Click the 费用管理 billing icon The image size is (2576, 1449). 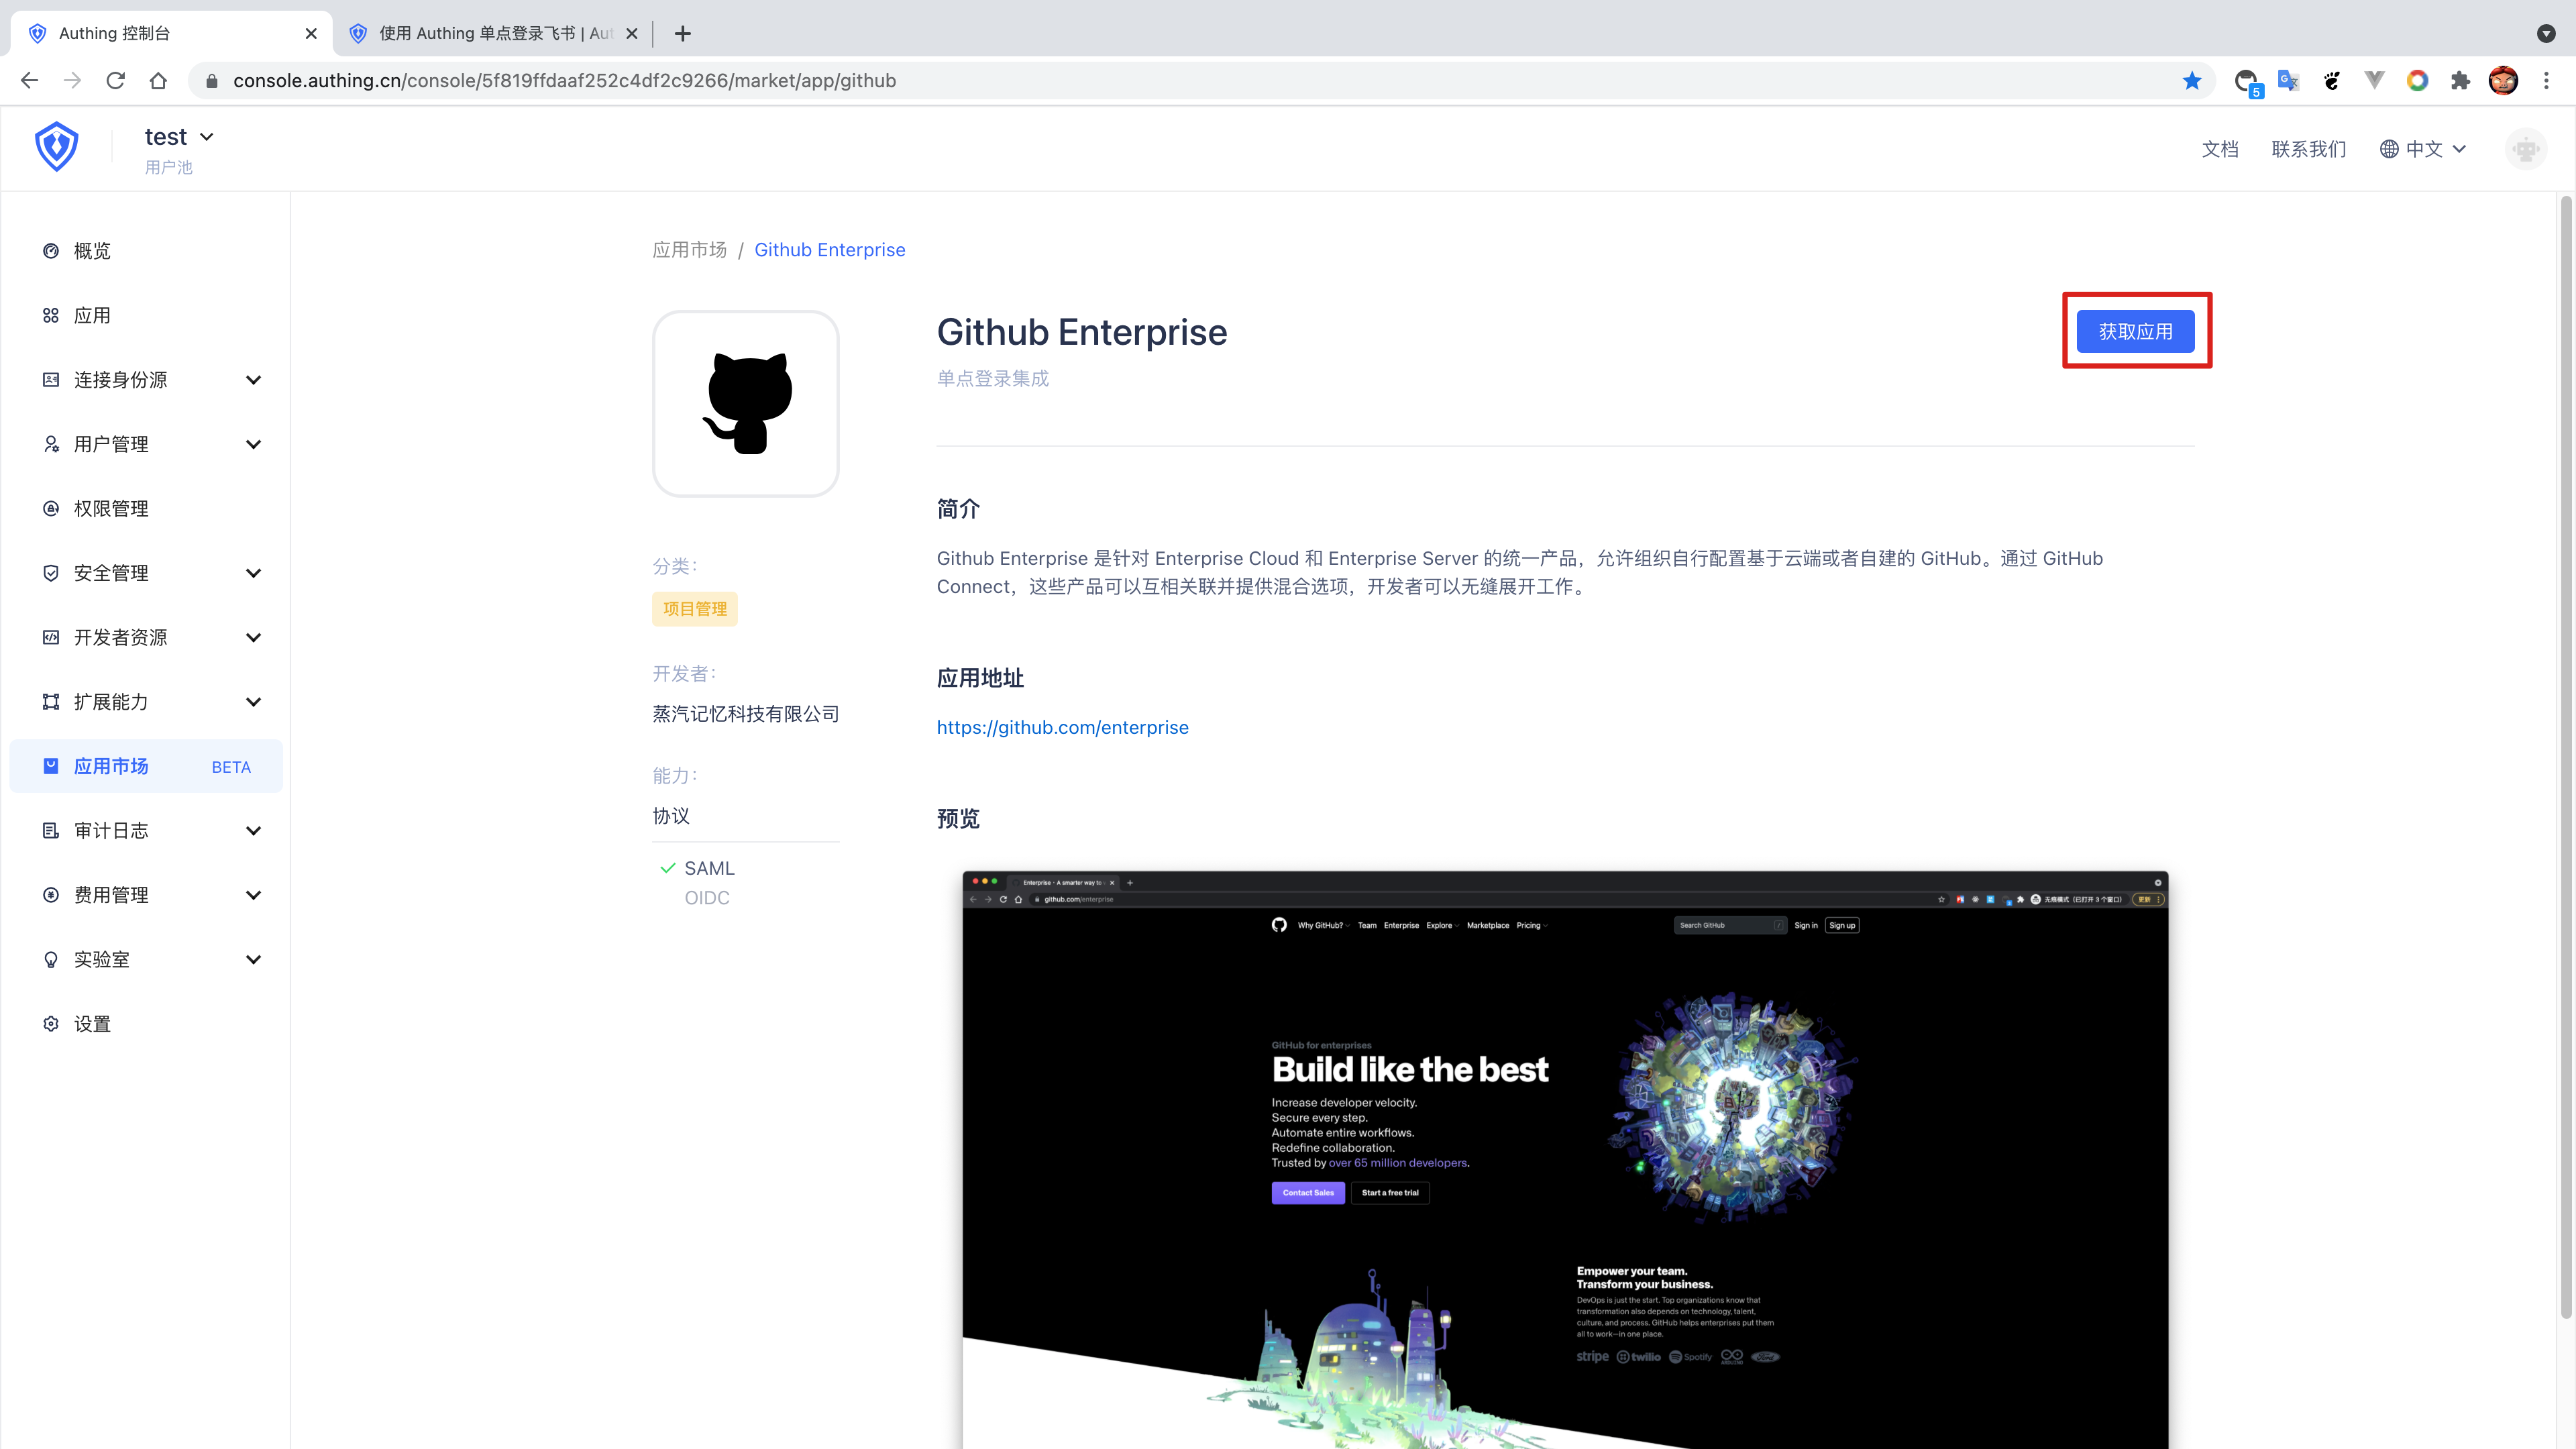[x=51, y=895]
